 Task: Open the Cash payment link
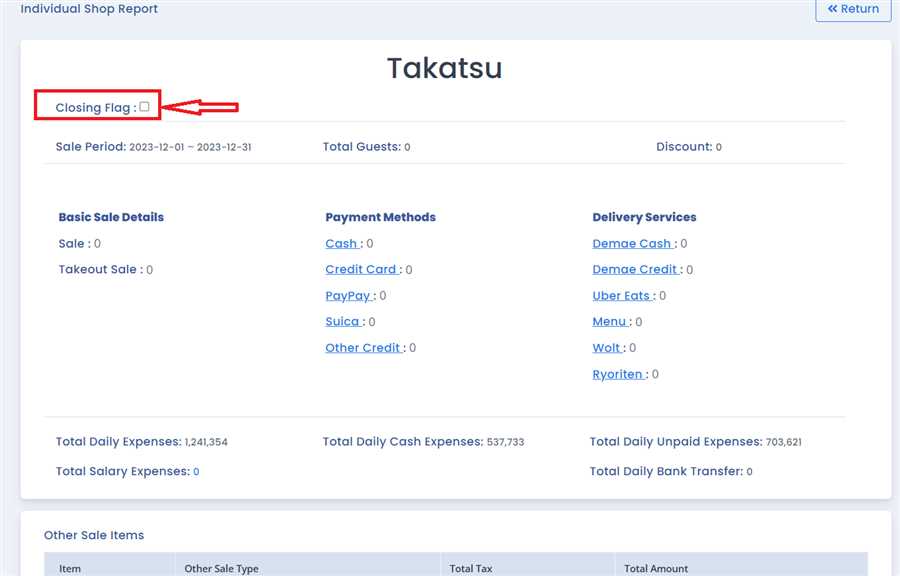tap(341, 243)
